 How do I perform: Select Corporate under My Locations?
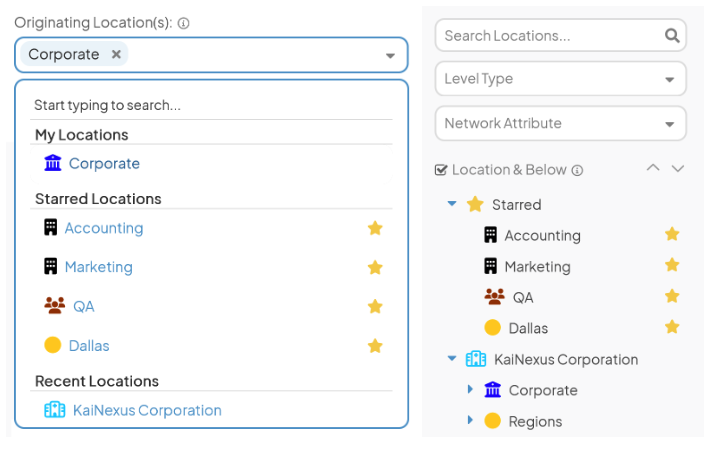point(104,164)
